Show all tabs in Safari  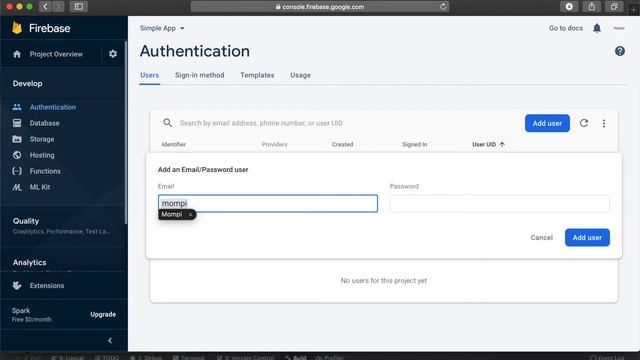point(614,7)
